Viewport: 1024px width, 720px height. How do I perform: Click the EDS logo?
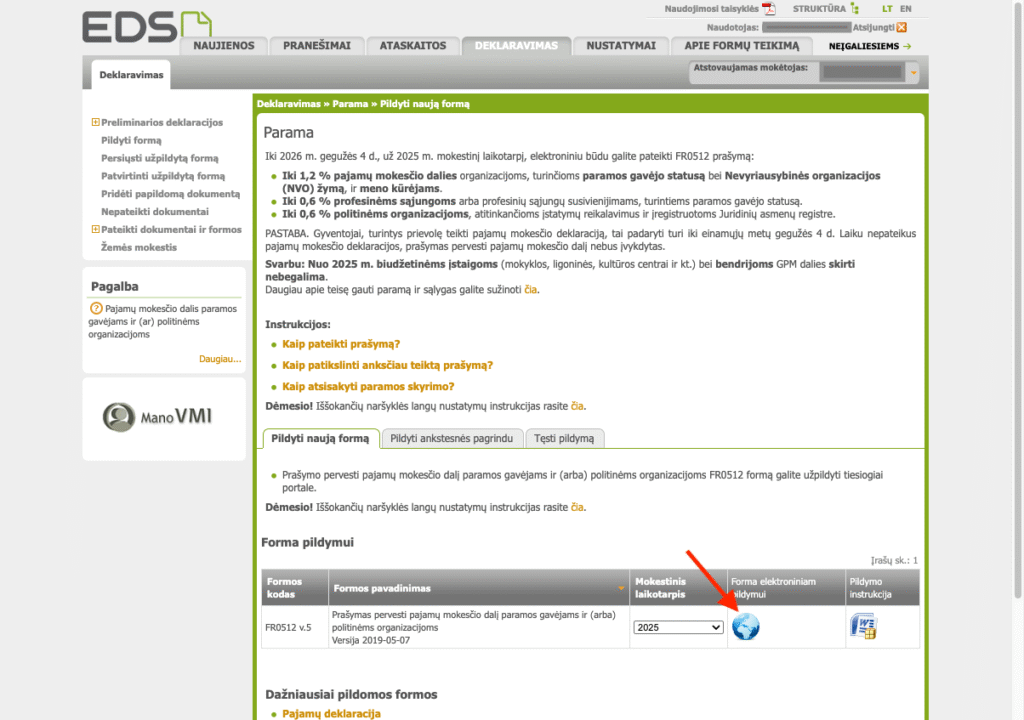[147, 27]
